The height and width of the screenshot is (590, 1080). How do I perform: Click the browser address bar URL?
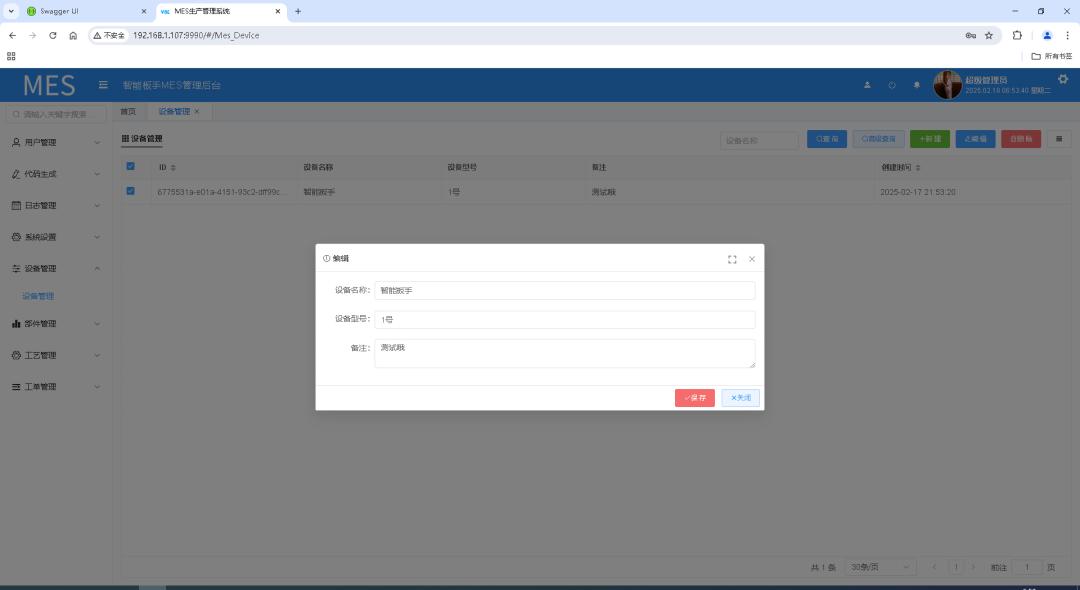[x=196, y=35]
